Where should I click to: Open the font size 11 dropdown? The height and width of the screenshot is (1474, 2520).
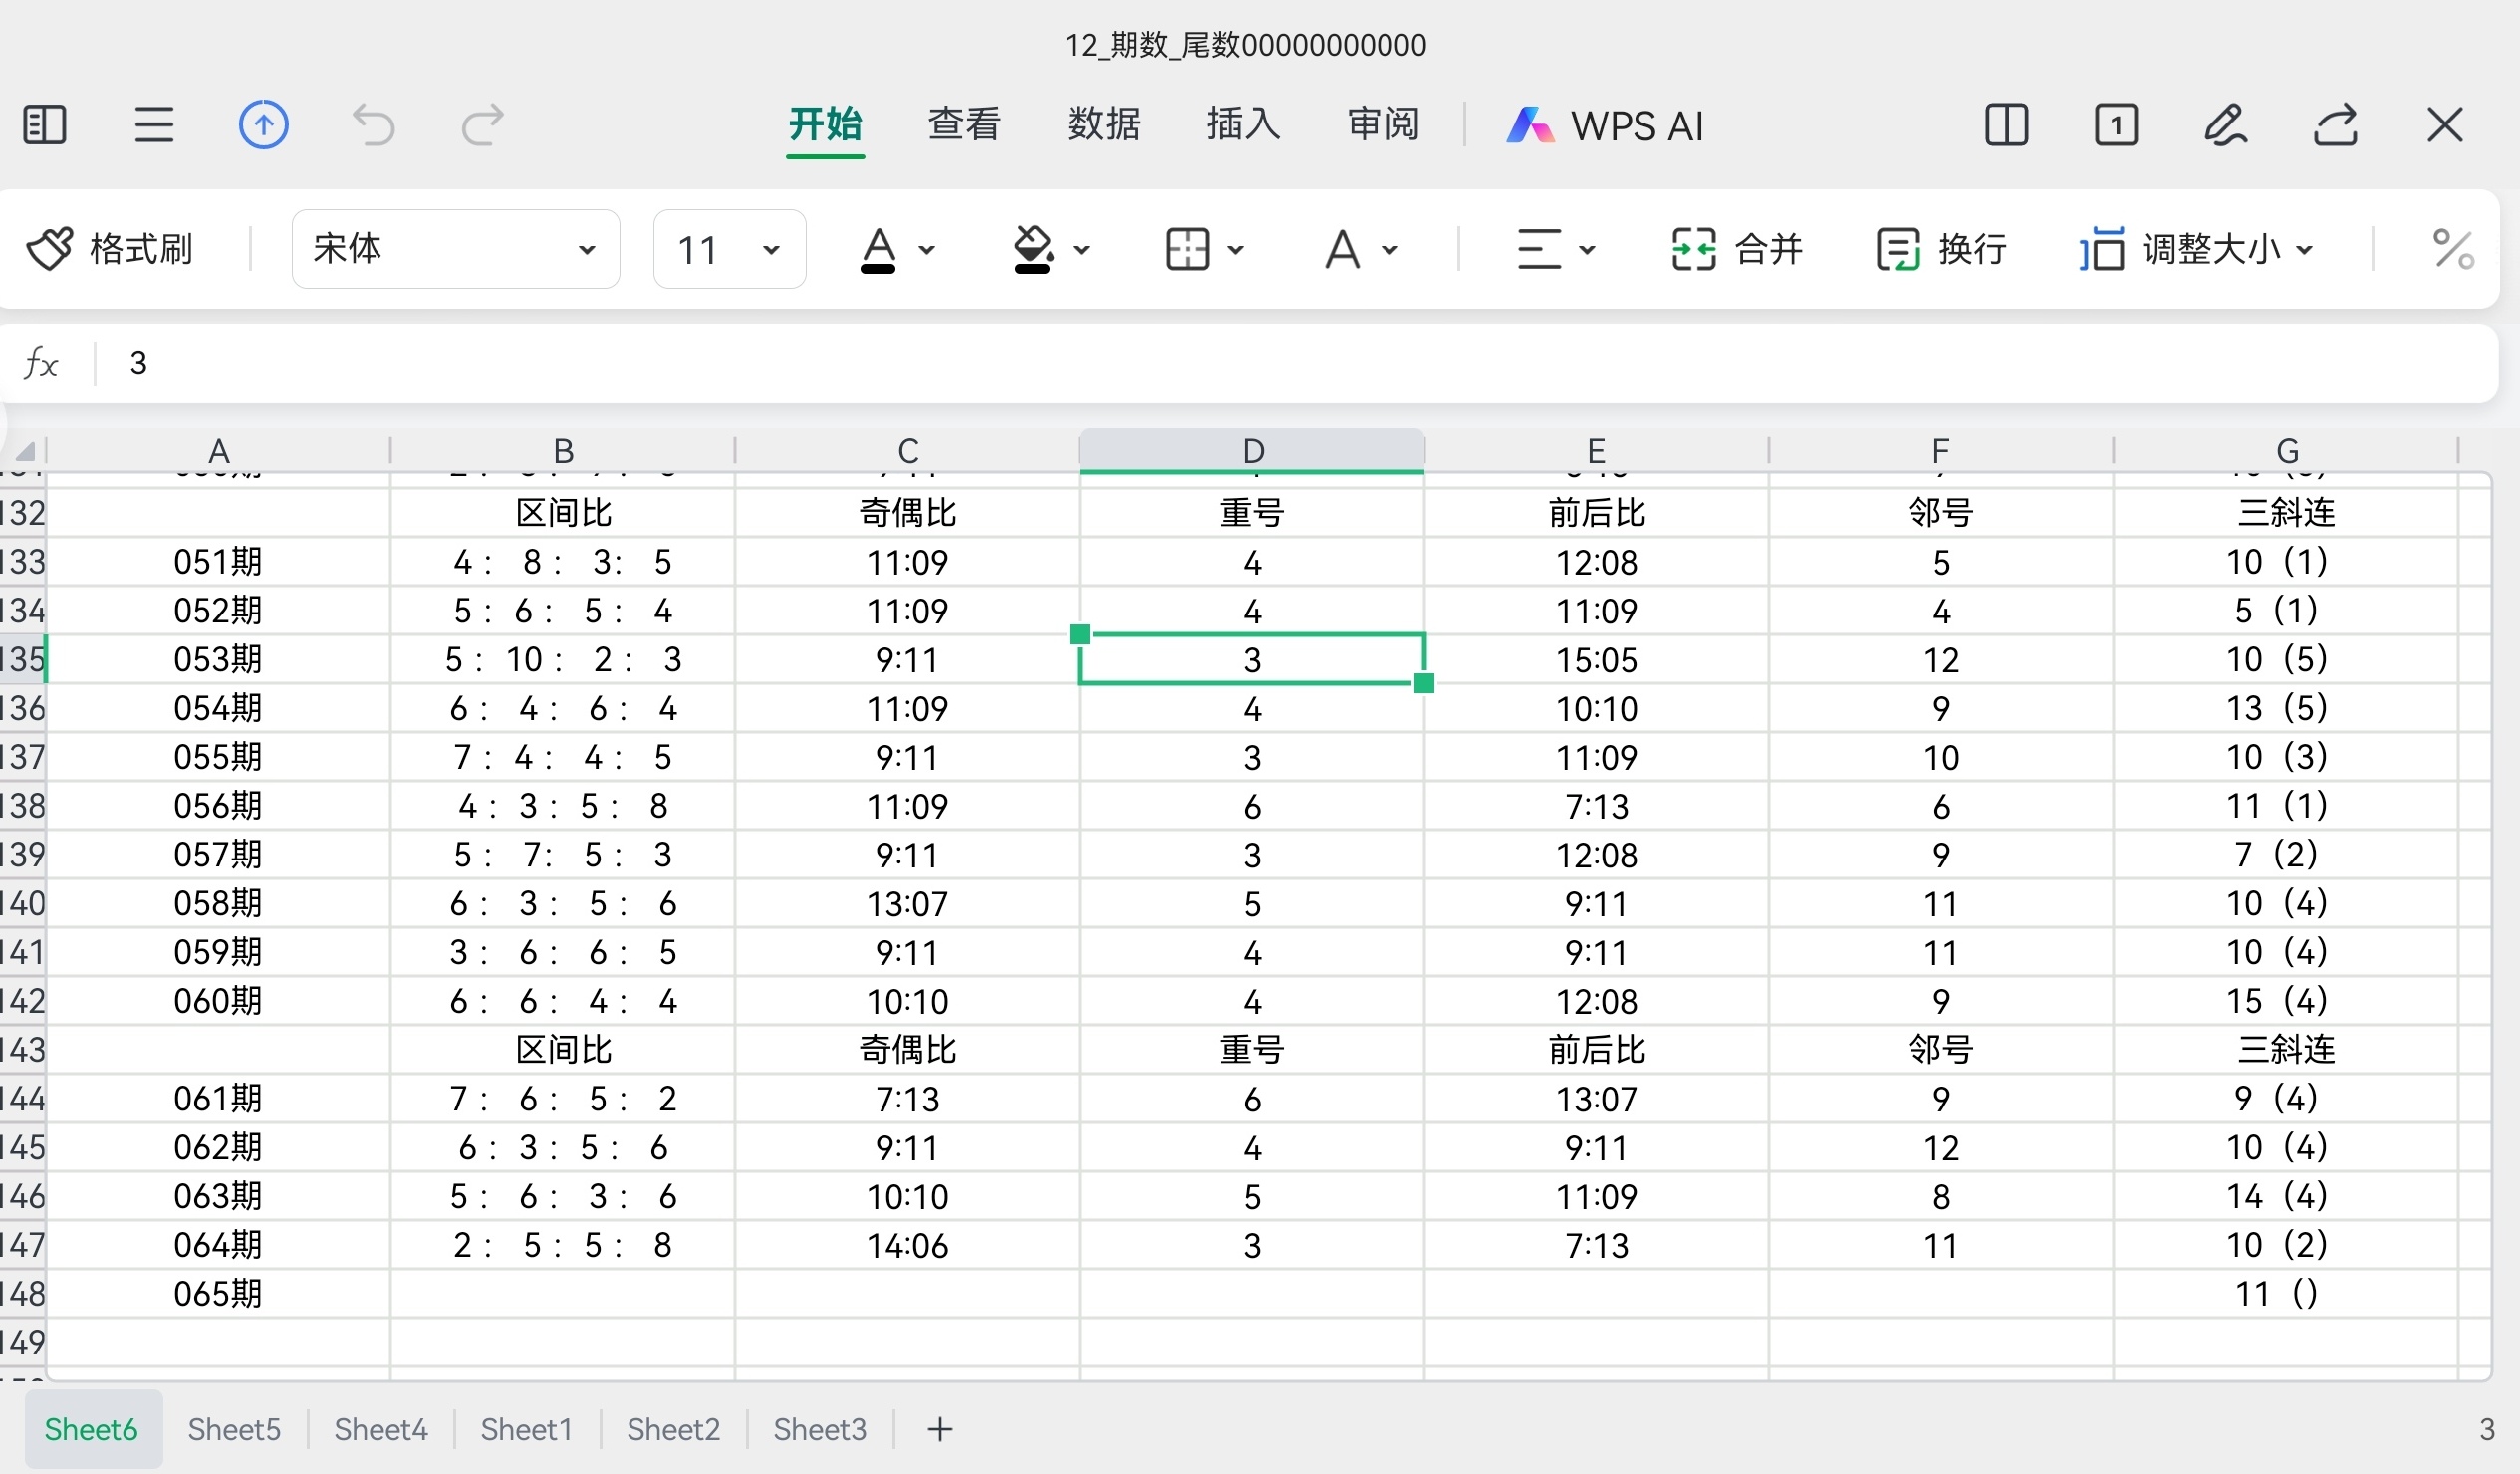click(729, 249)
